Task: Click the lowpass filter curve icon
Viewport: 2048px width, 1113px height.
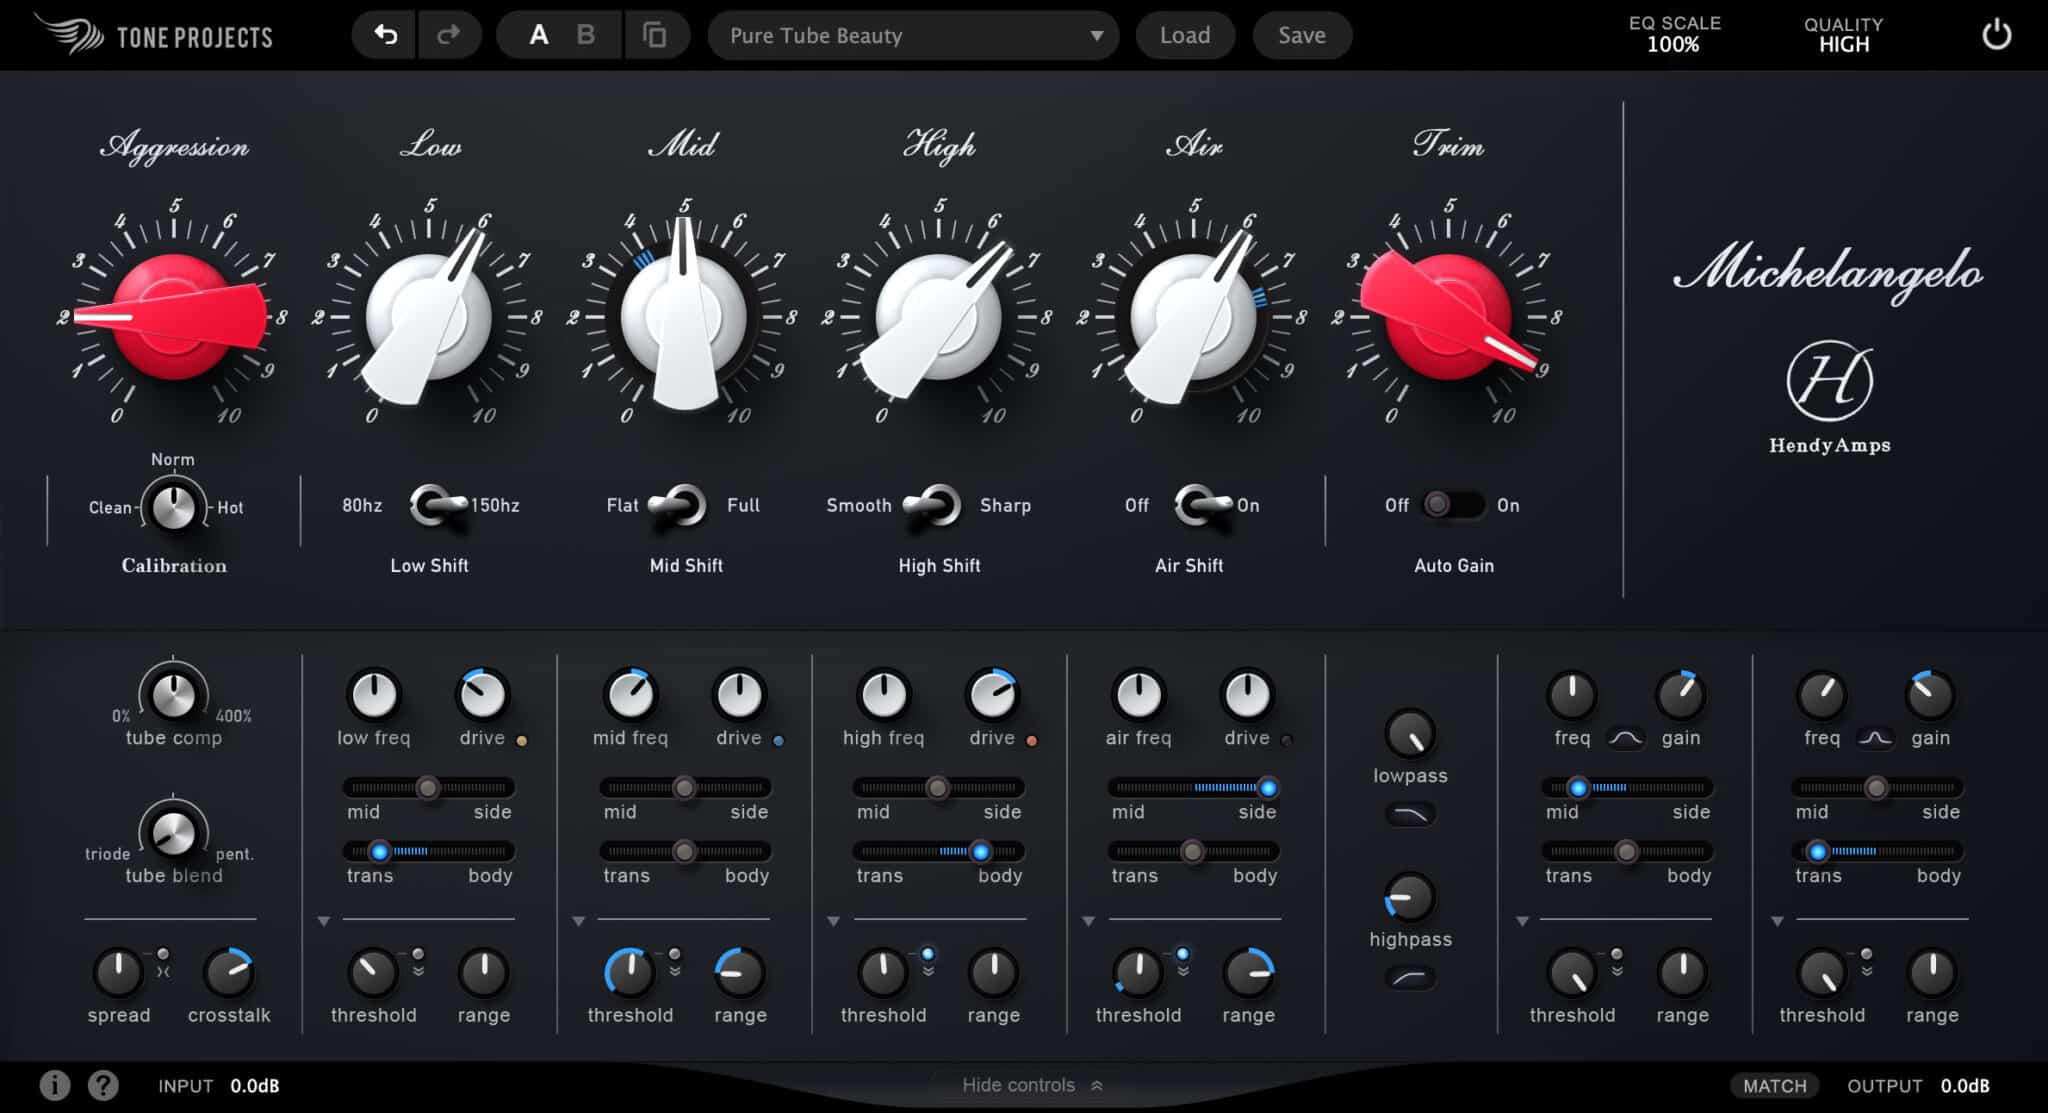Action: click(x=1409, y=814)
